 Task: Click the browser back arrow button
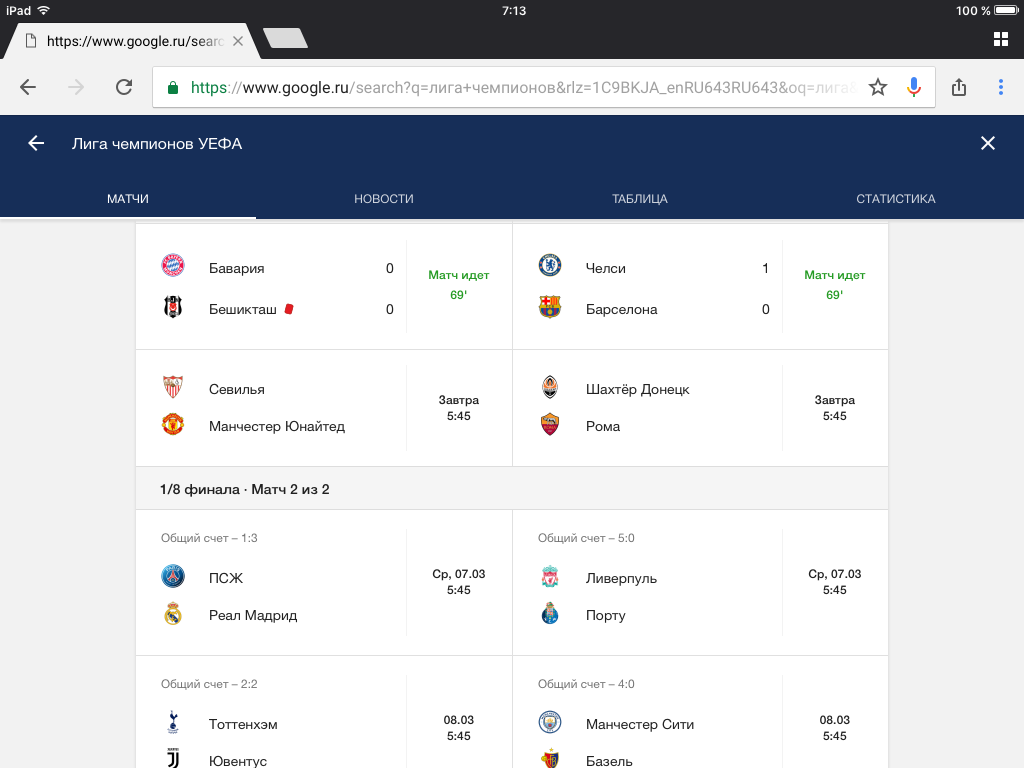pos(28,87)
